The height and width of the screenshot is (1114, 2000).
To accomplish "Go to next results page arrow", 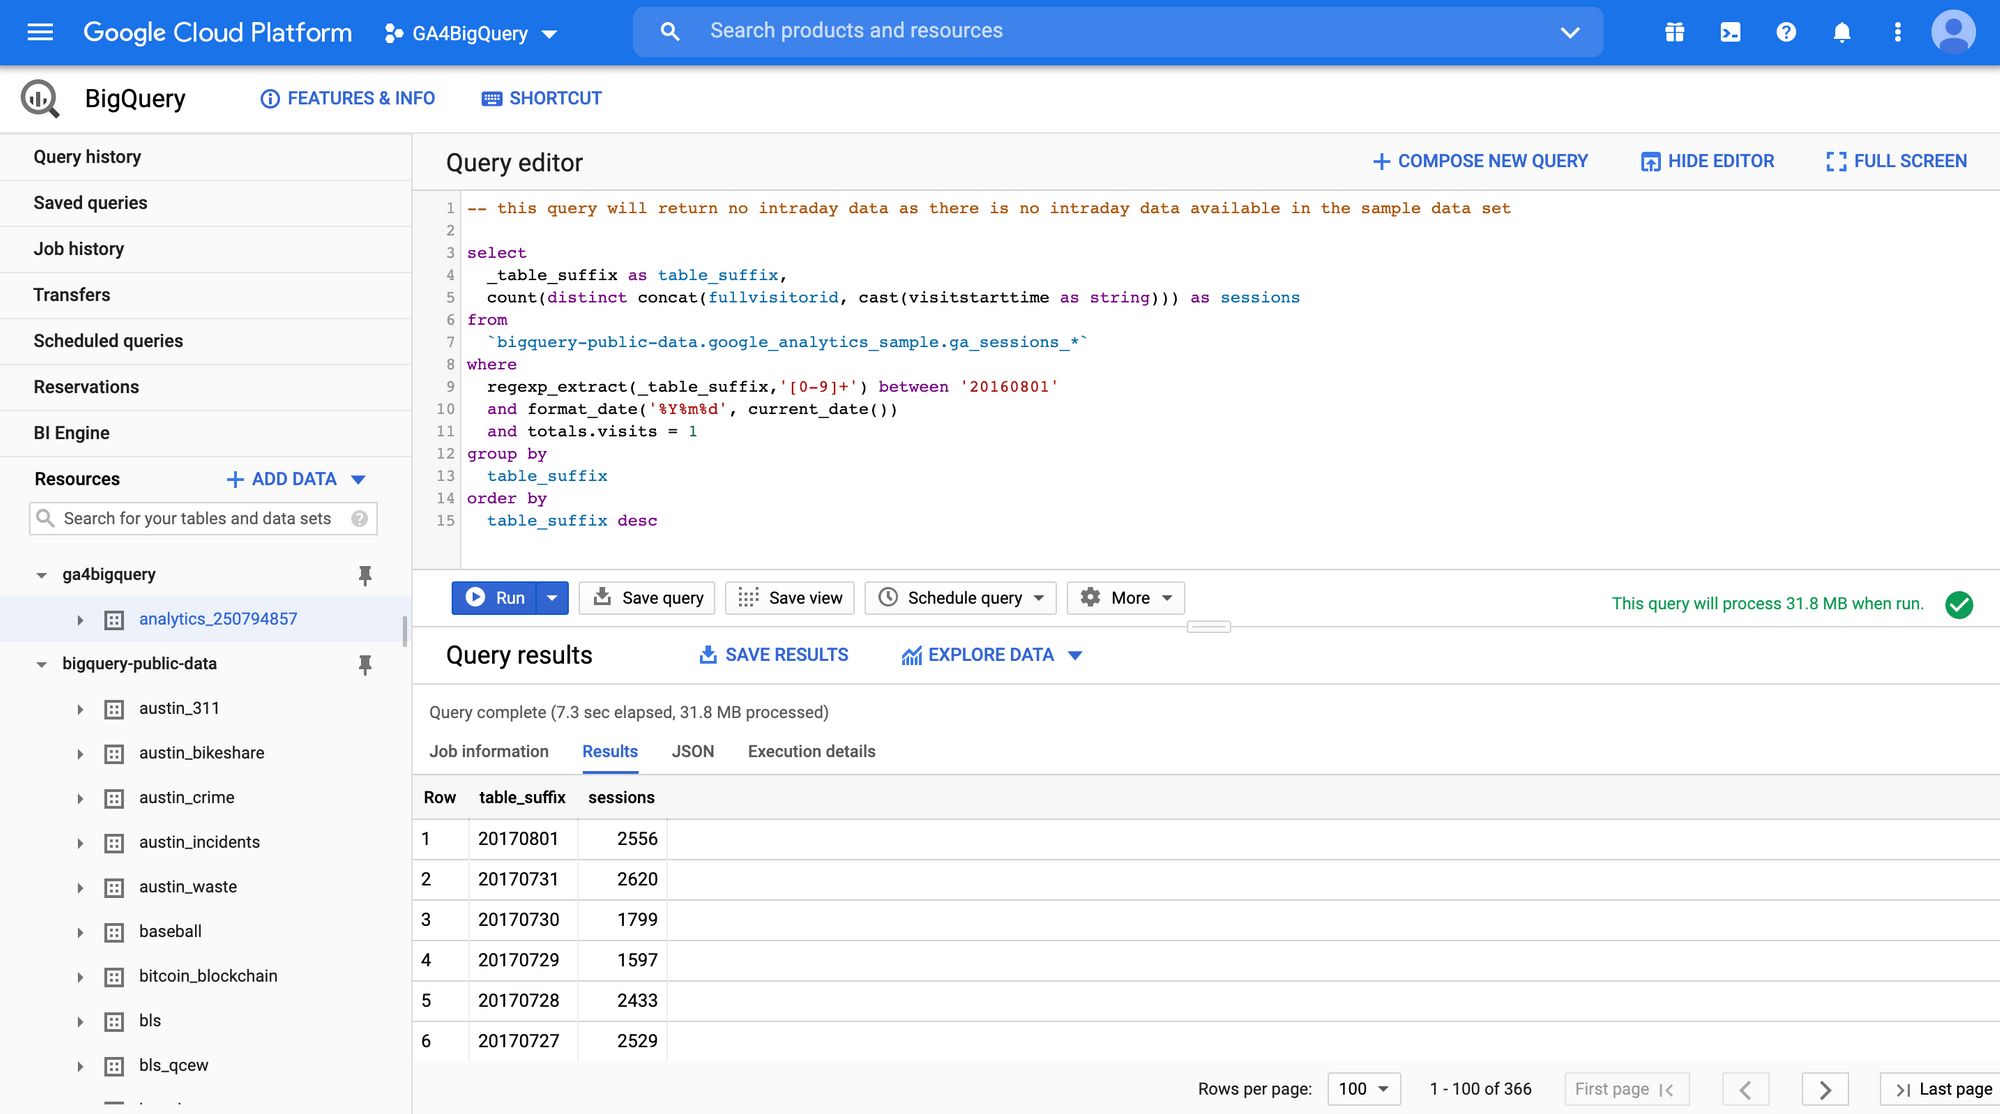I will tap(1825, 1089).
